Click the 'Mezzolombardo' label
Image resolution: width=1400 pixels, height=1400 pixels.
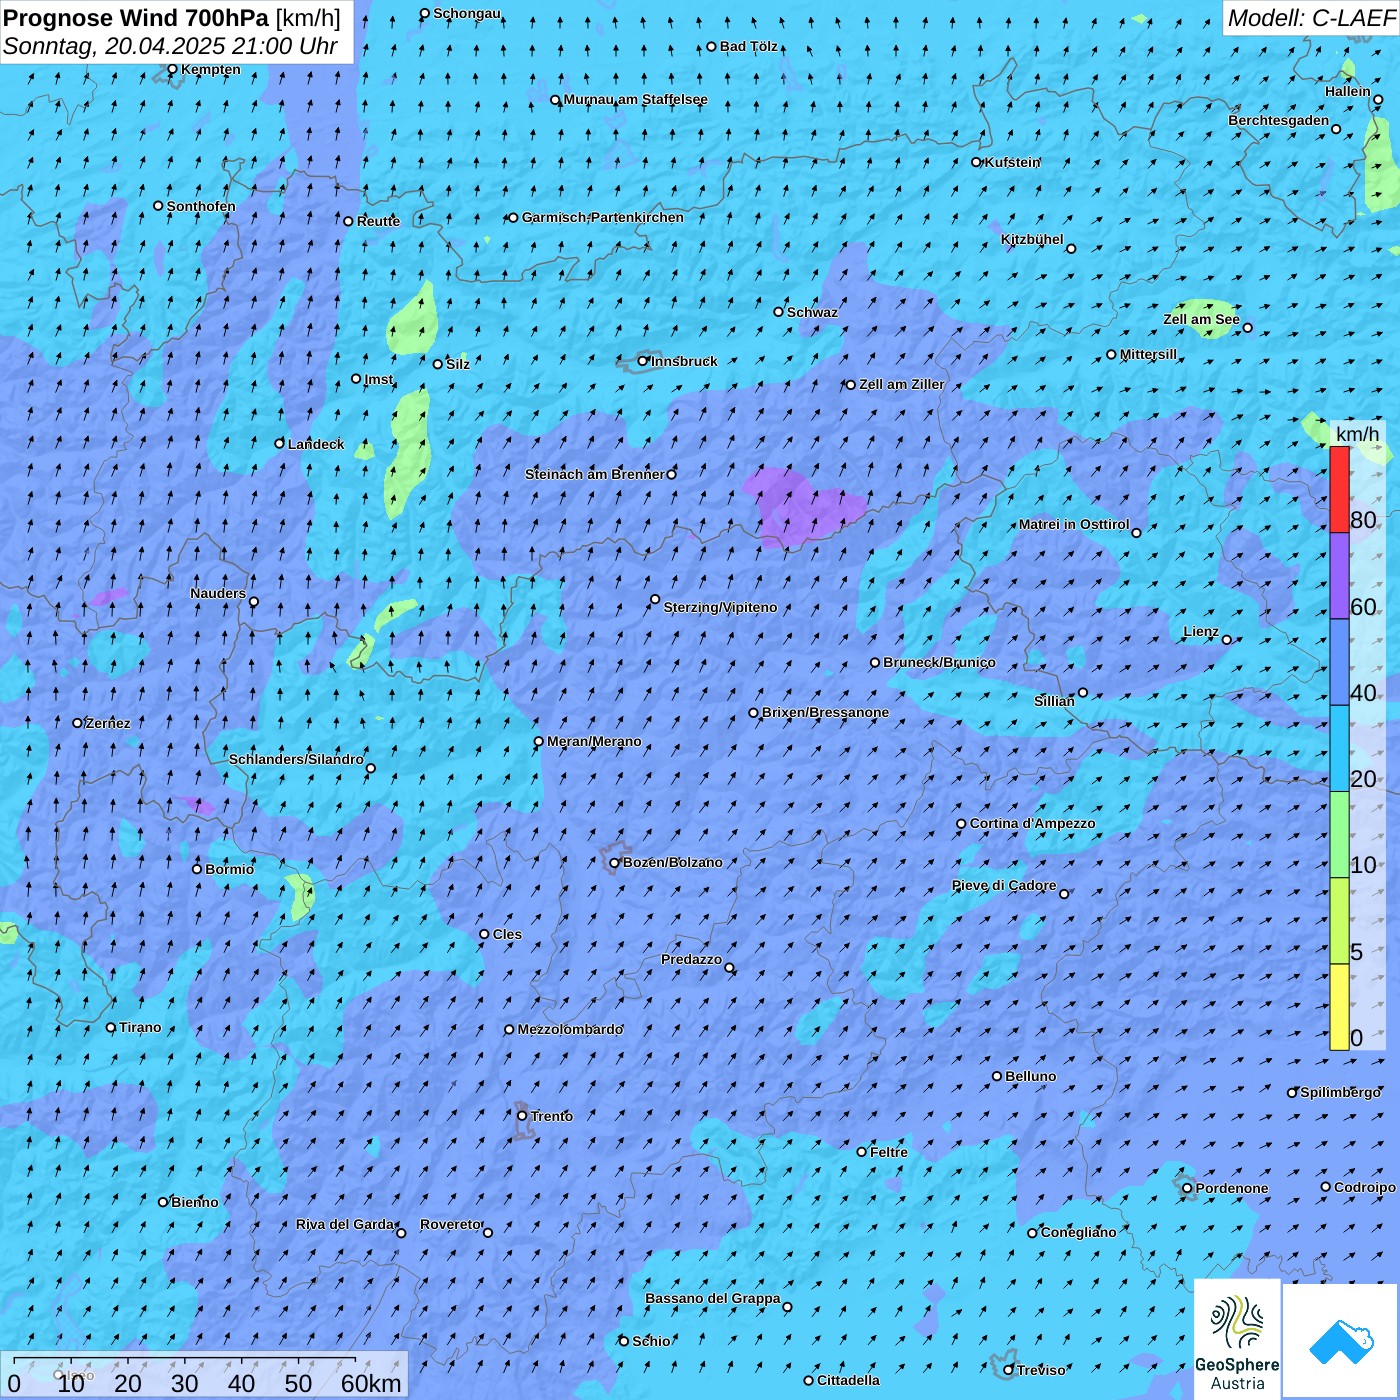tap(570, 1029)
